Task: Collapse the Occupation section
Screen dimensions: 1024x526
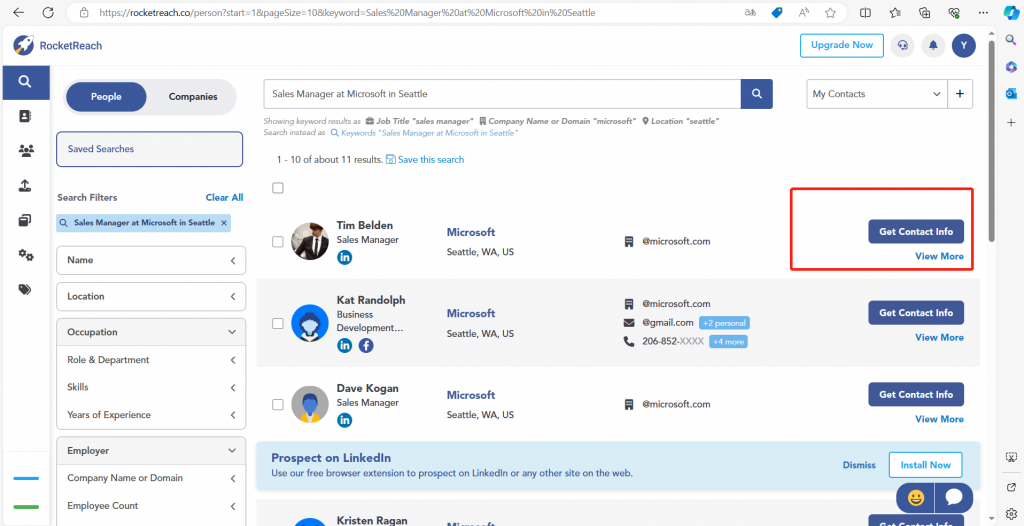Action: click(151, 332)
